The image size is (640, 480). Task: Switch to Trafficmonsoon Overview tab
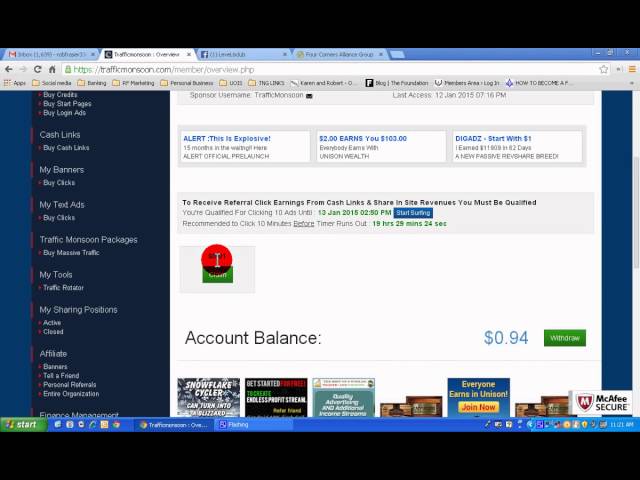pos(147,54)
